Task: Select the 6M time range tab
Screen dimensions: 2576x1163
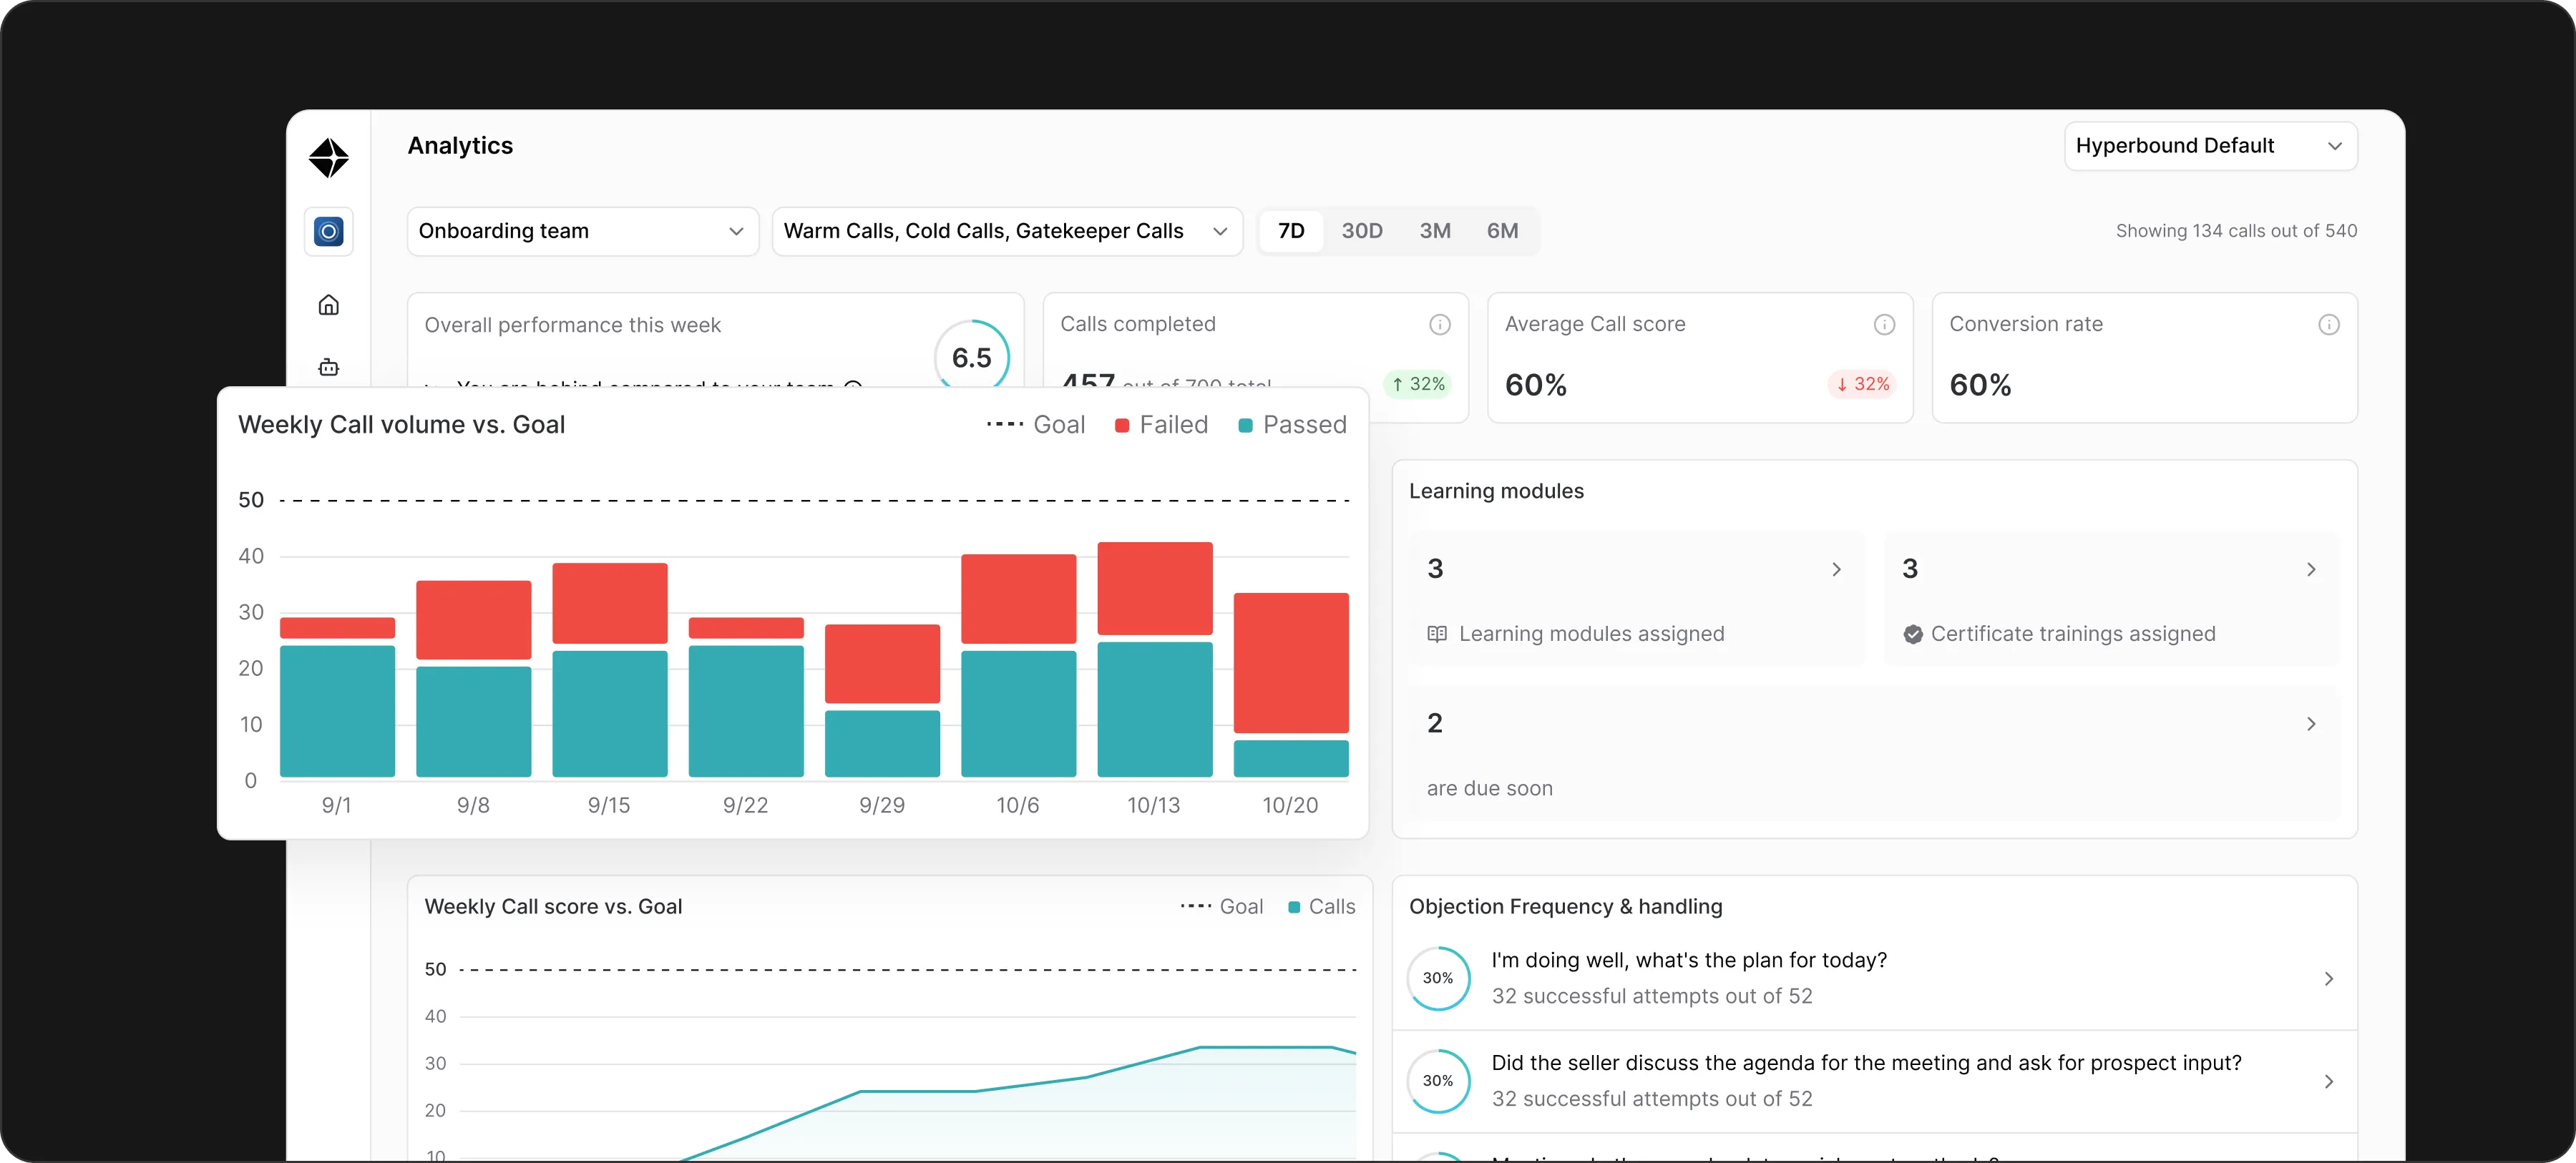Action: (1503, 231)
